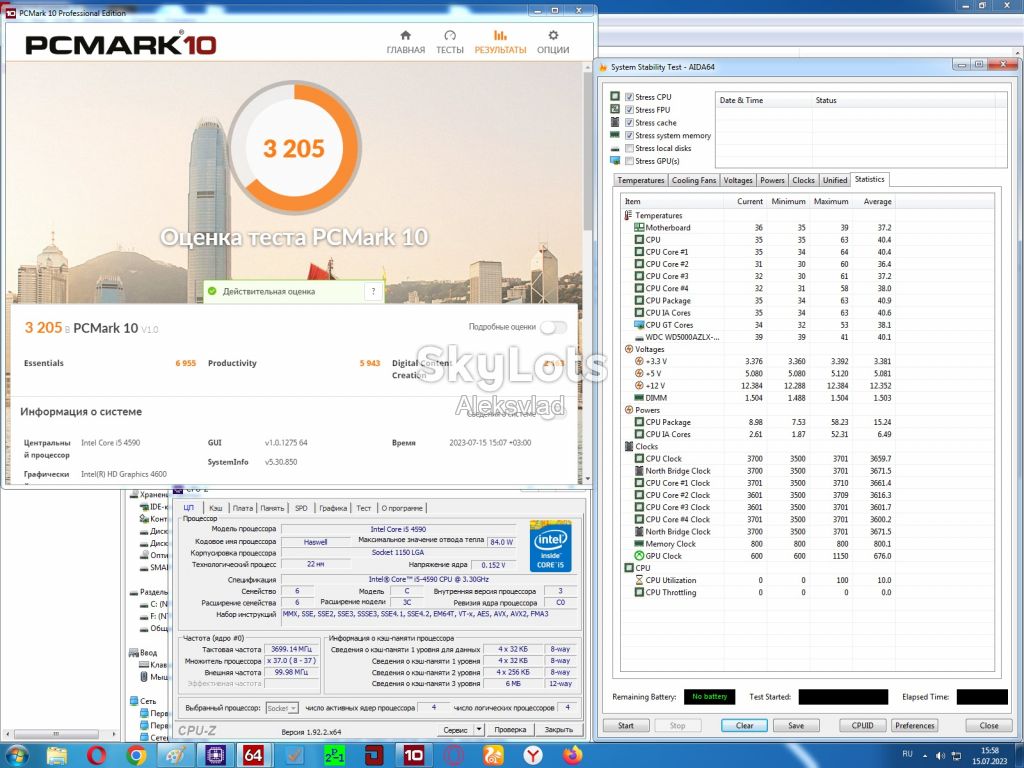
Task: Open Voltages tab in AIDA64
Action: pos(738,180)
